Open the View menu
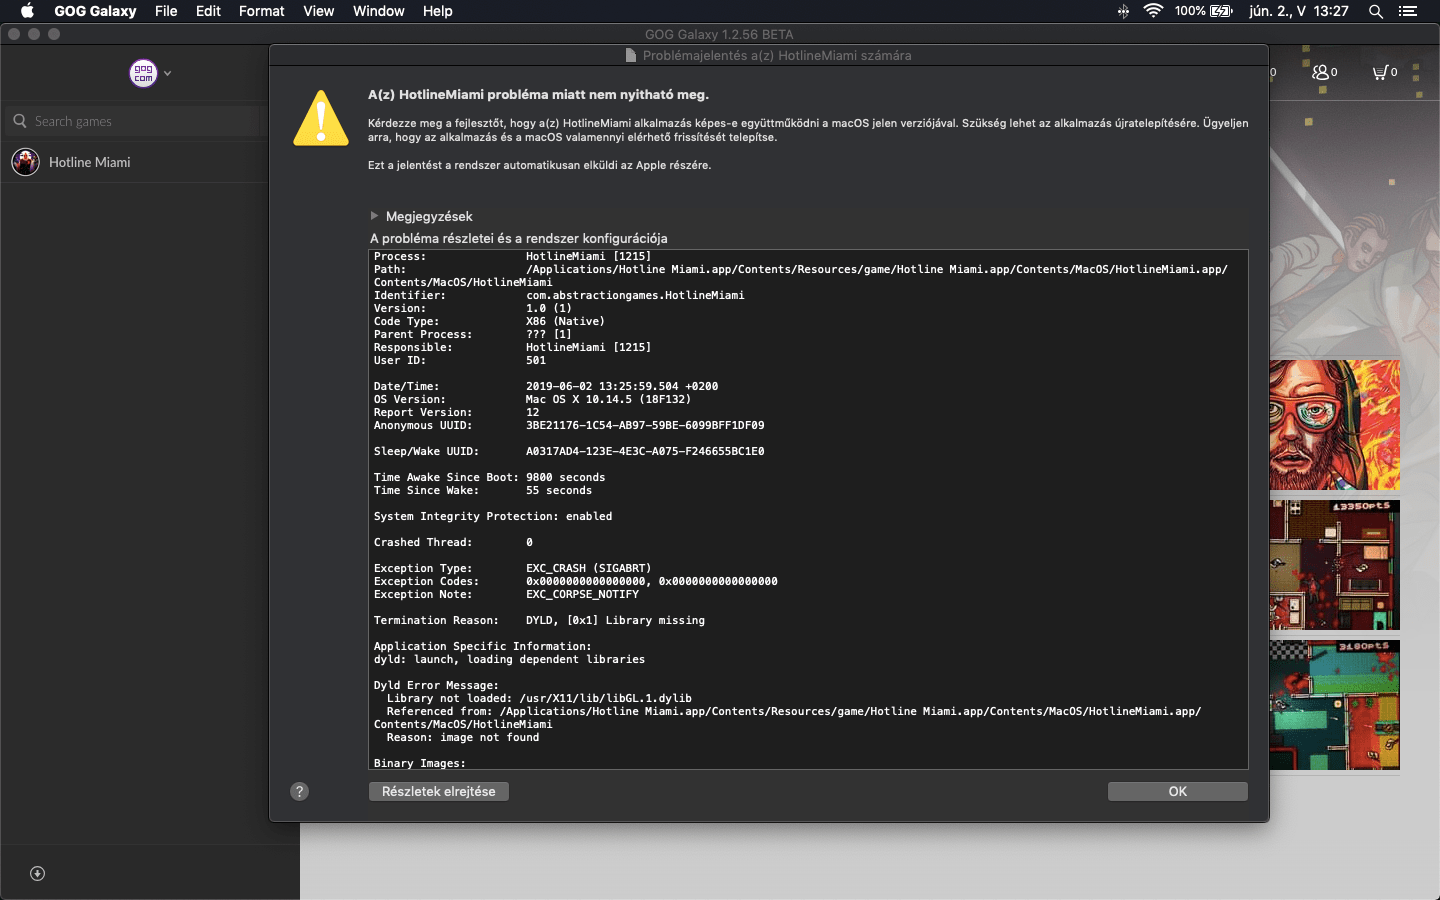The image size is (1440, 900). [319, 11]
